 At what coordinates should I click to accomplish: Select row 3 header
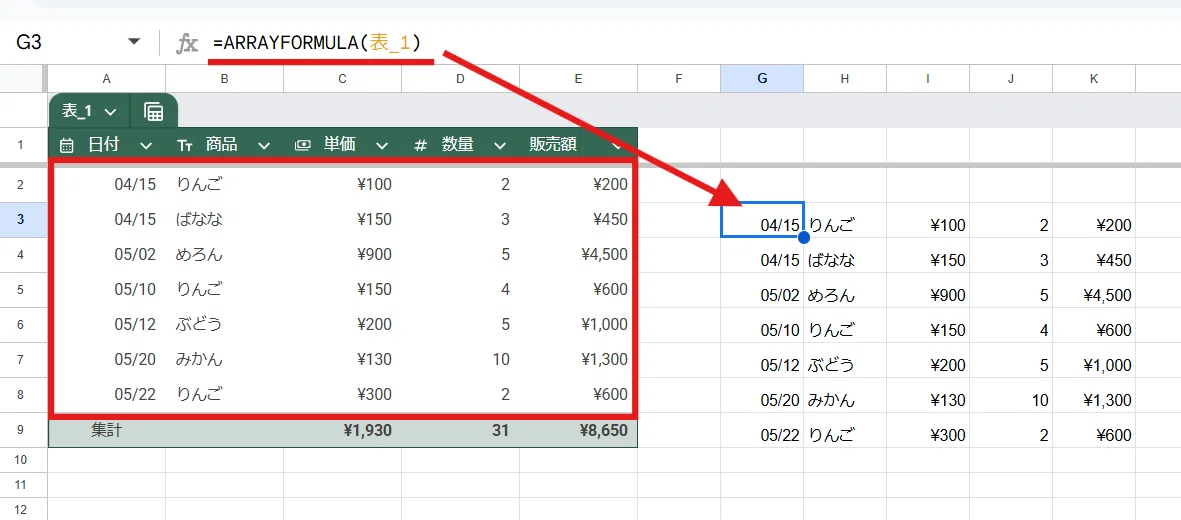[x=20, y=219]
